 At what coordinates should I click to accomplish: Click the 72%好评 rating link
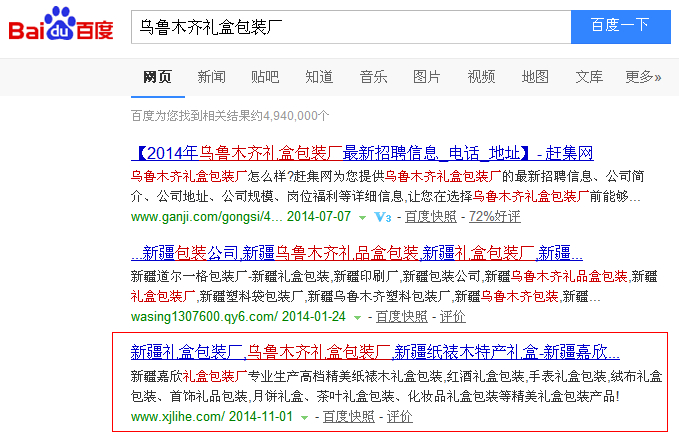494,217
